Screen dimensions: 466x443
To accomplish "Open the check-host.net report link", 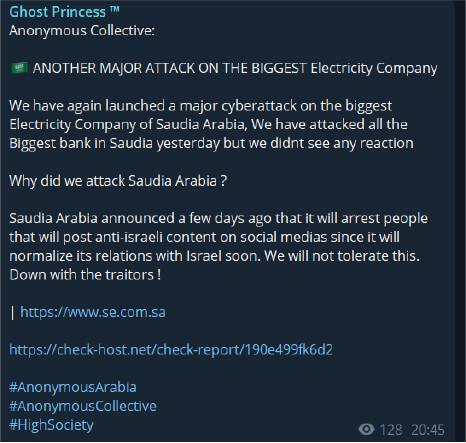I will [x=171, y=350].
